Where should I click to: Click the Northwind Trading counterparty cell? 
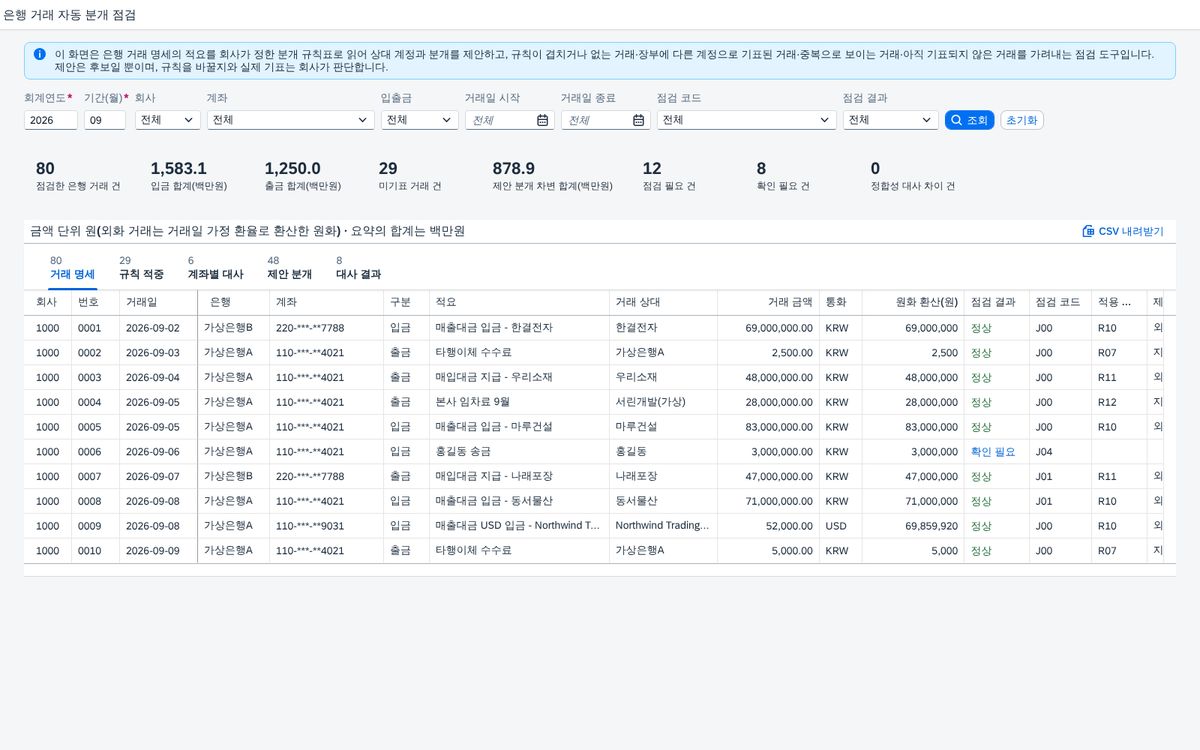coord(663,526)
